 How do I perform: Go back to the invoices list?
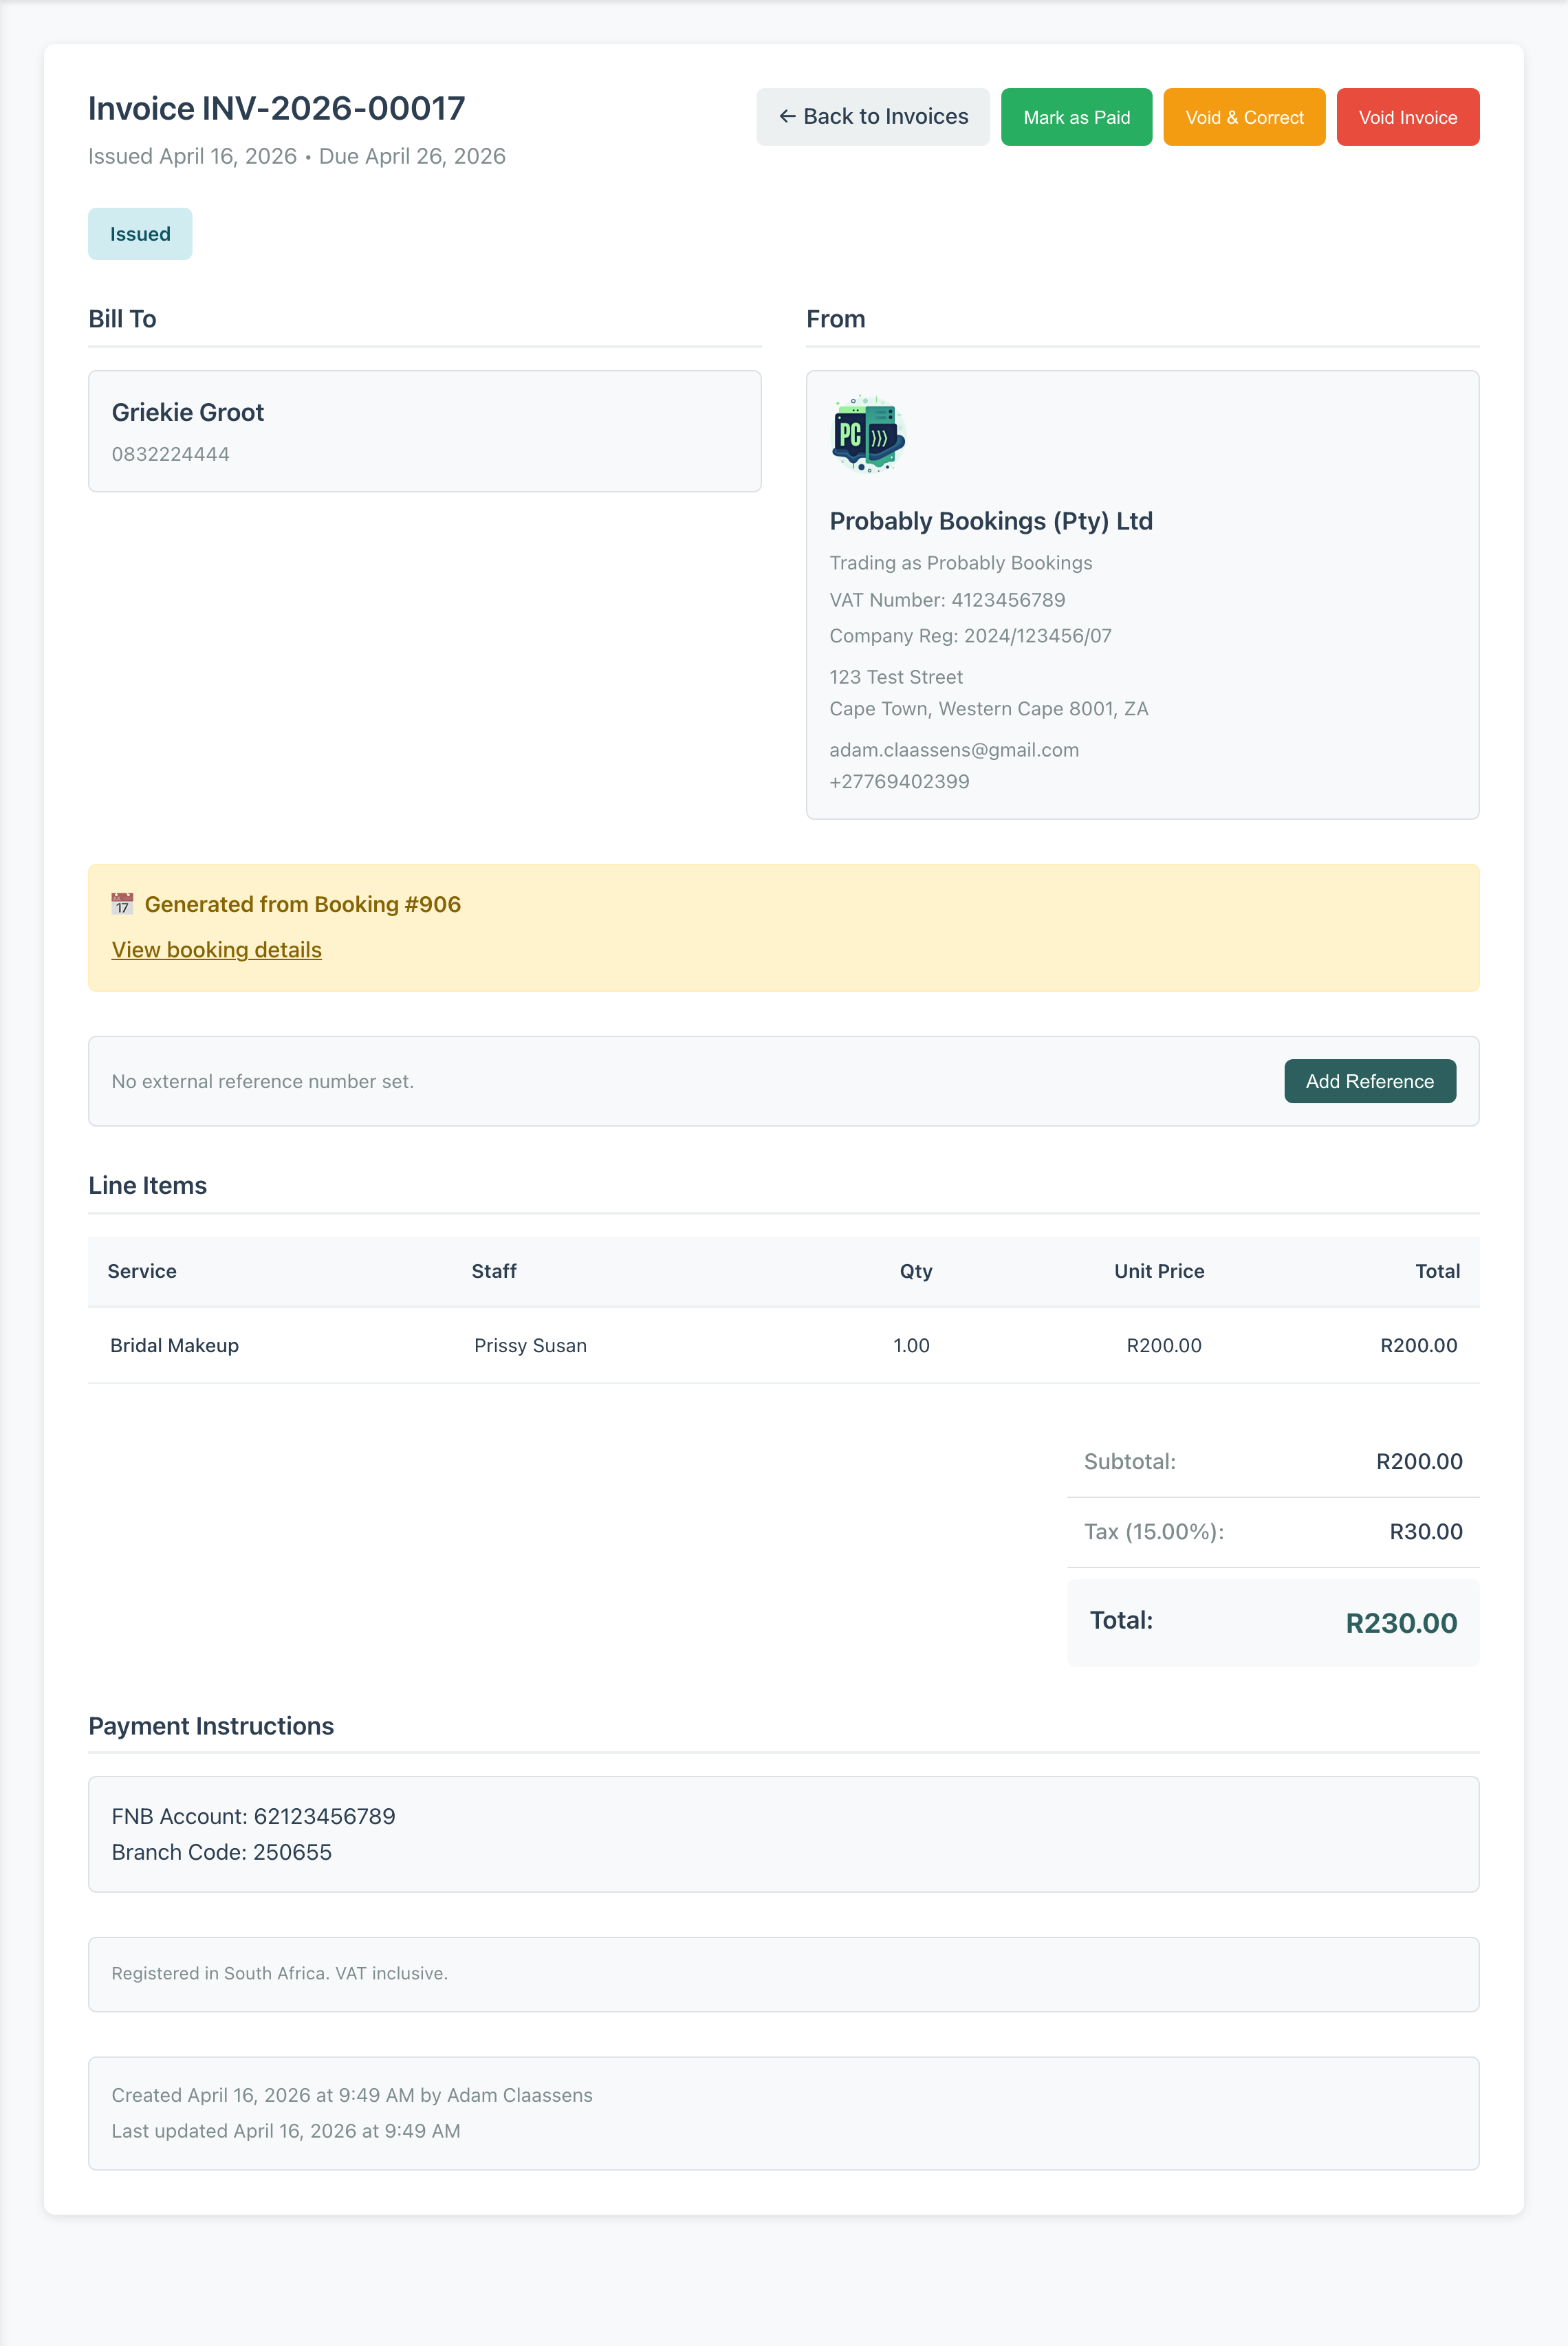click(x=872, y=117)
